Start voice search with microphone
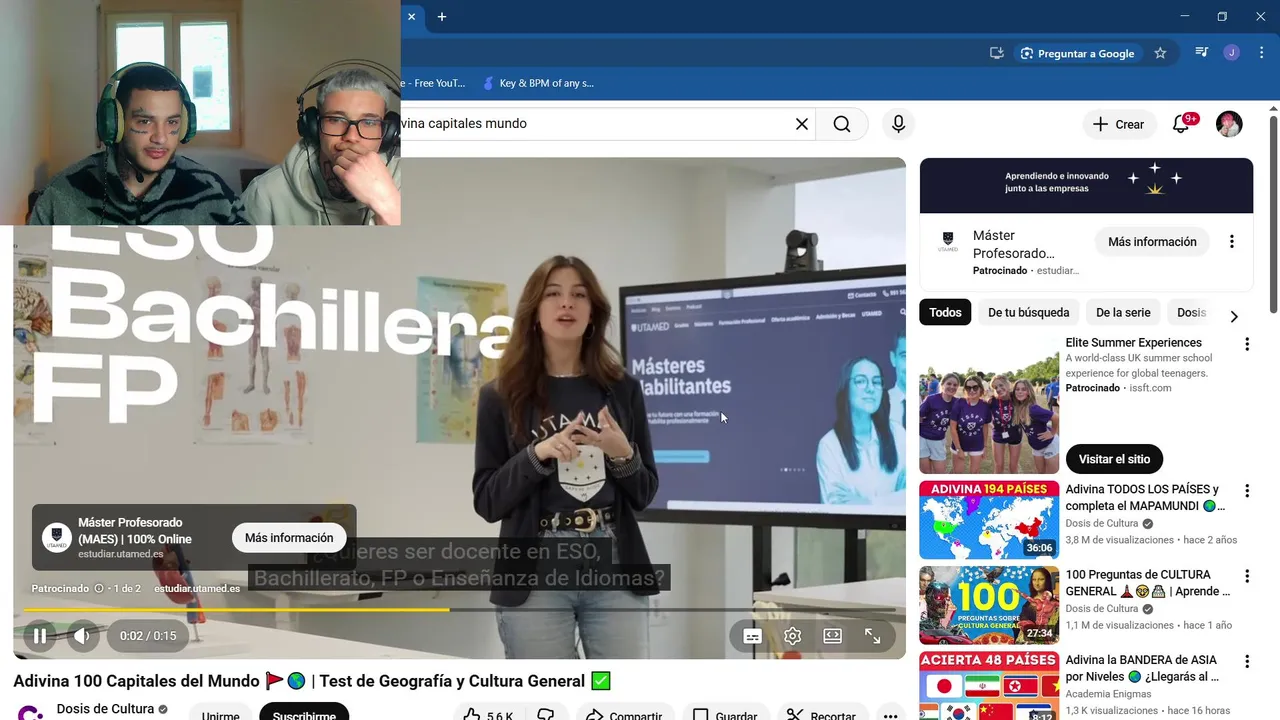This screenshot has width=1280, height=720. [898, 124]
